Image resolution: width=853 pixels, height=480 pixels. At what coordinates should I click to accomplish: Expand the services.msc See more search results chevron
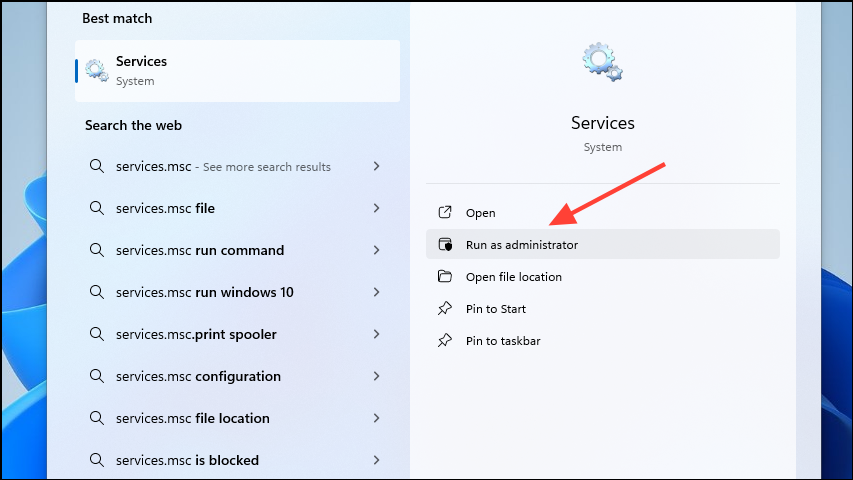click(376, 166)
